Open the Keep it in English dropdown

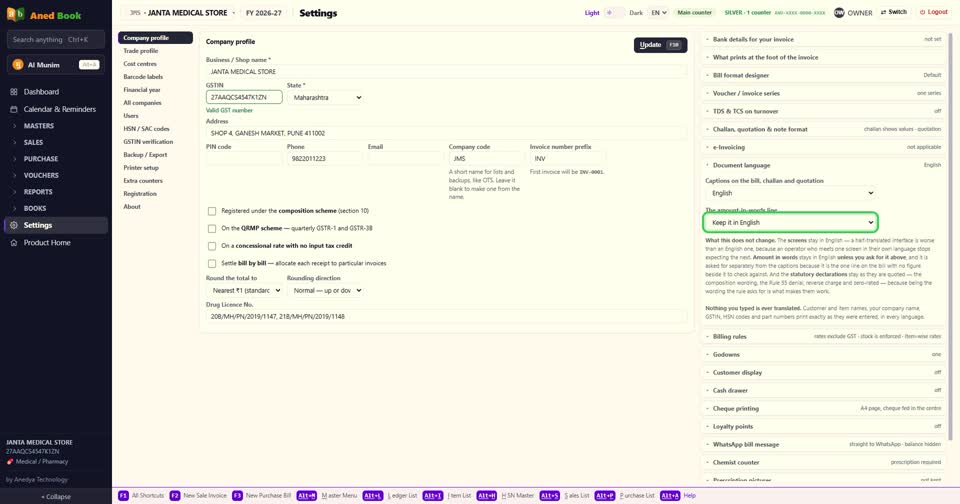(790, 222)
